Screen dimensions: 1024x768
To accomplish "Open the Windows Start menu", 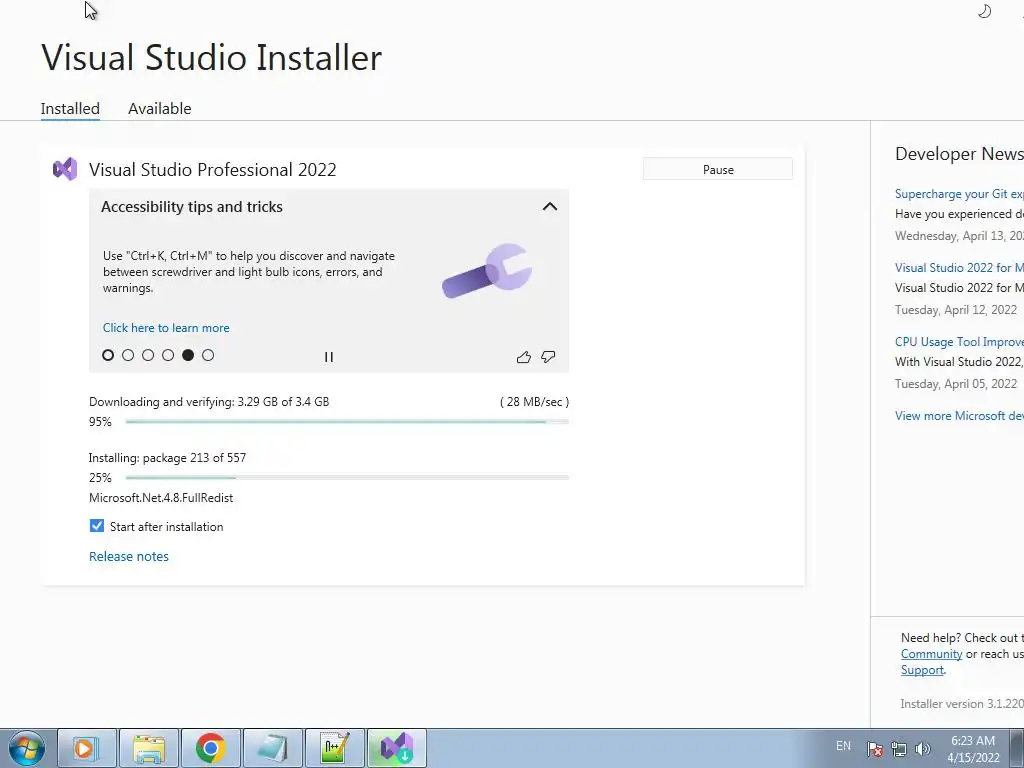I will [26, 748].
